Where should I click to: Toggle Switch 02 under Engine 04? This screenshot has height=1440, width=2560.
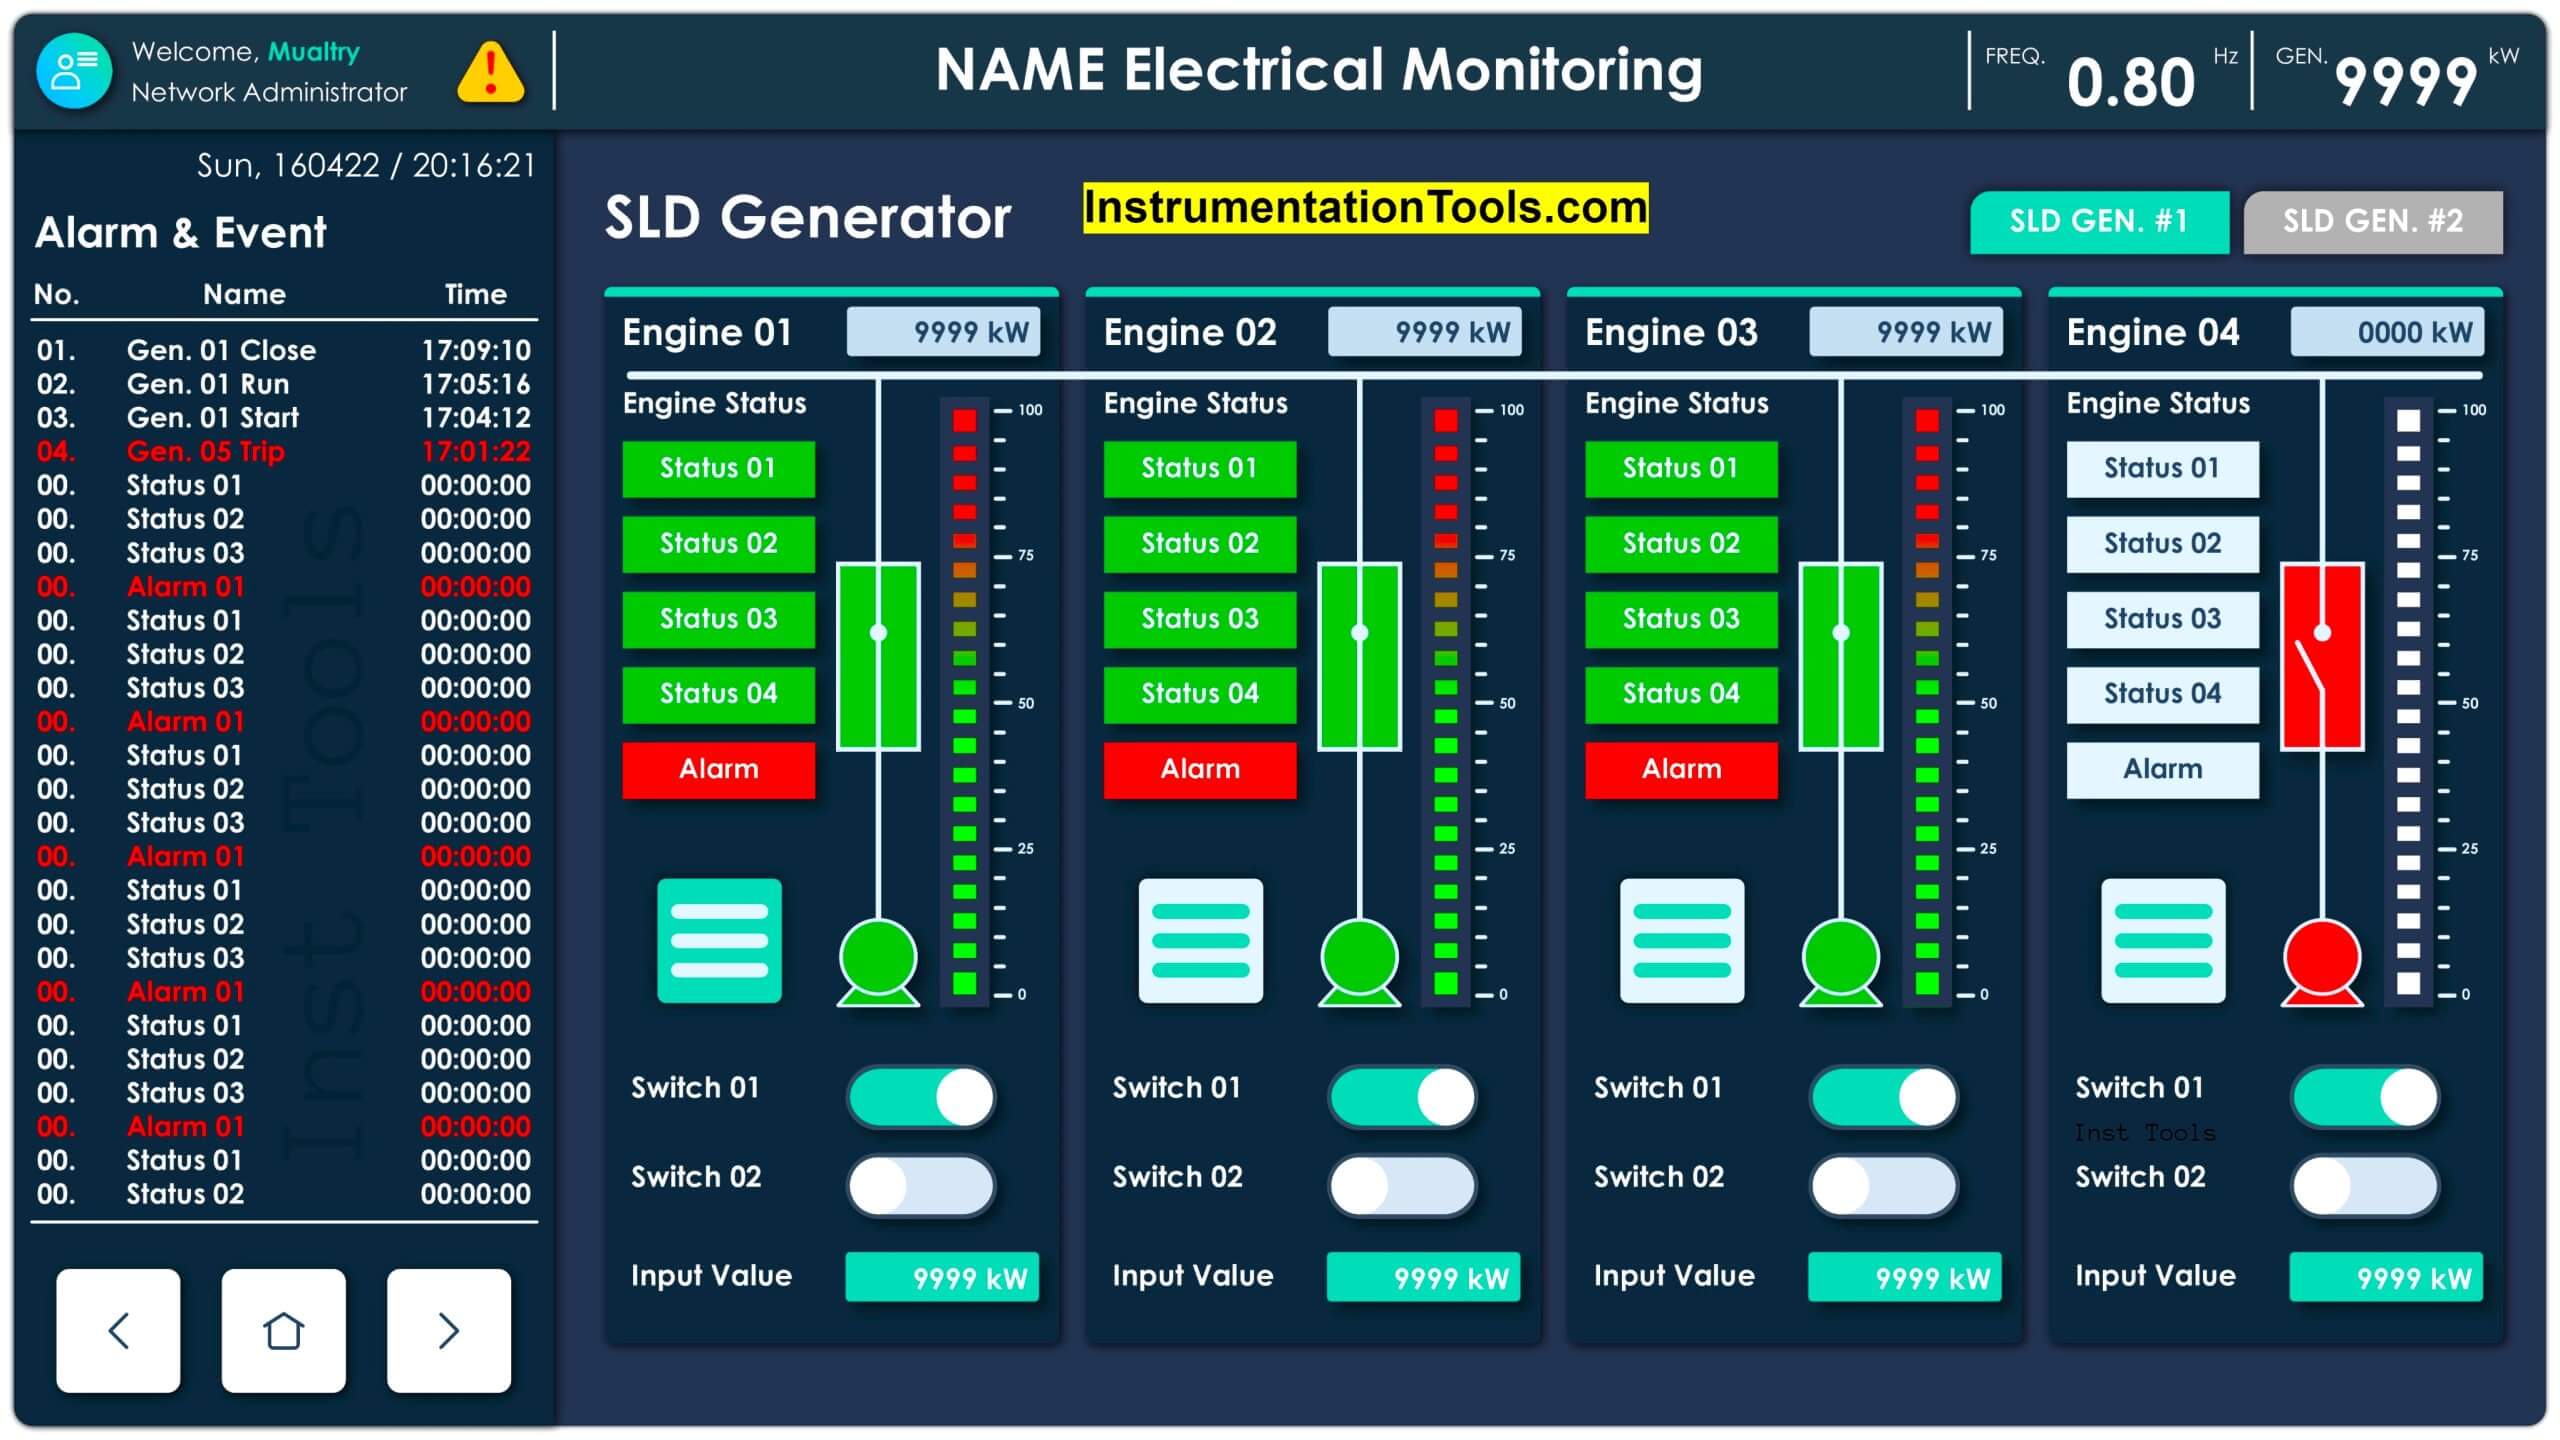(x=2365, y=1186)
